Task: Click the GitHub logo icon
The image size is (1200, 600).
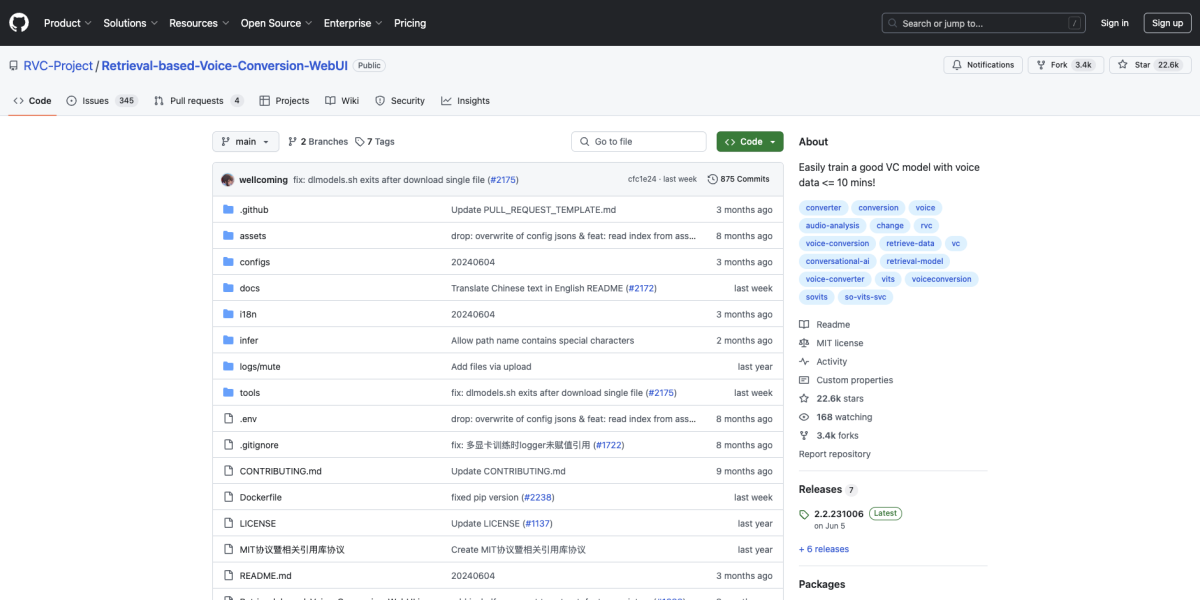Action: [x=19, y=23]
